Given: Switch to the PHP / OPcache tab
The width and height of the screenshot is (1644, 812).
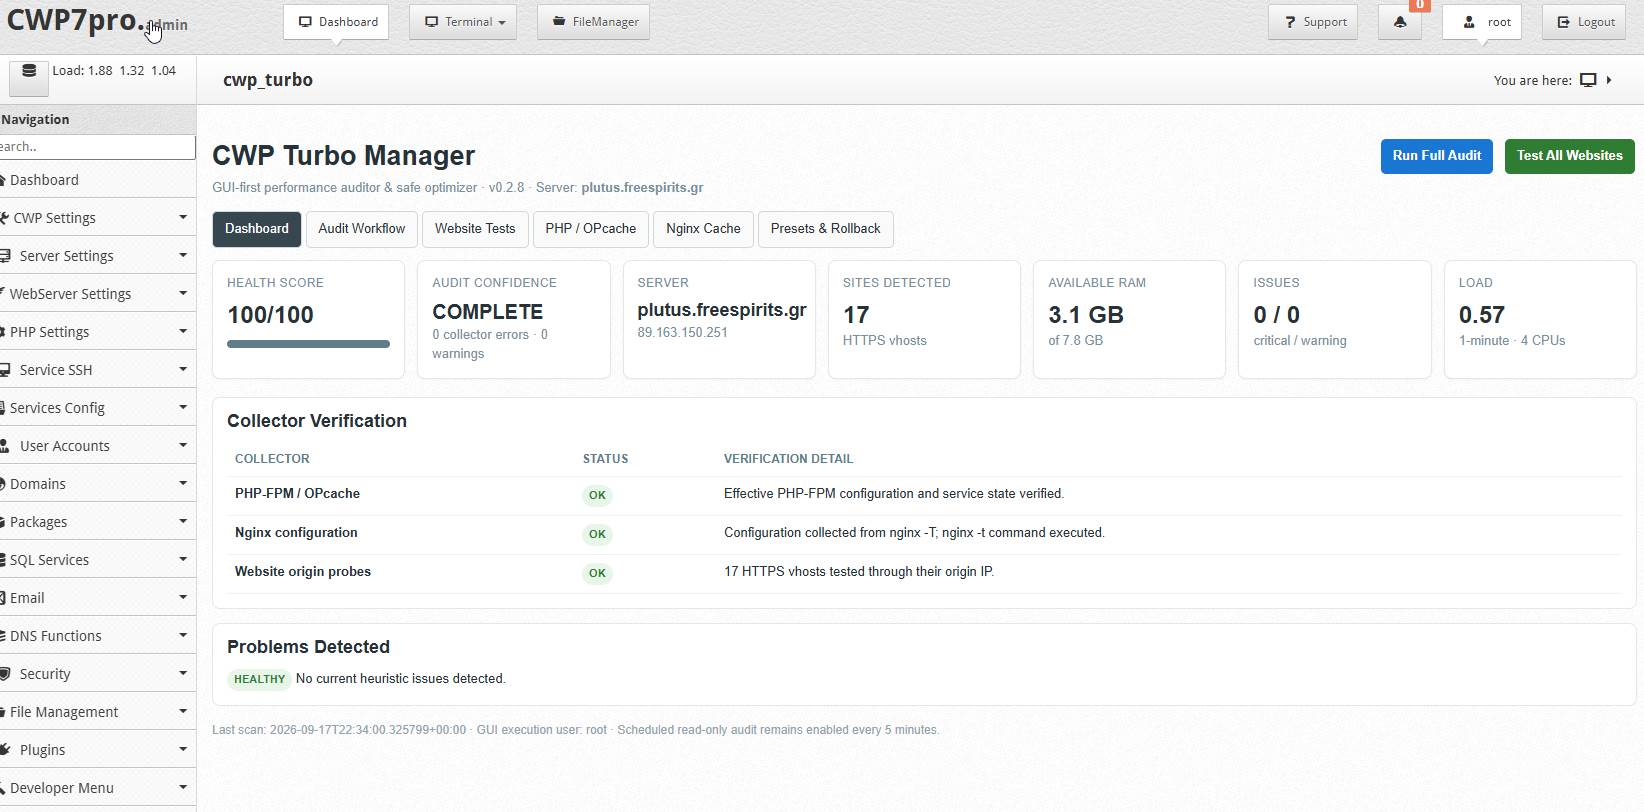Looking at the screenshot, I should 591,229.
